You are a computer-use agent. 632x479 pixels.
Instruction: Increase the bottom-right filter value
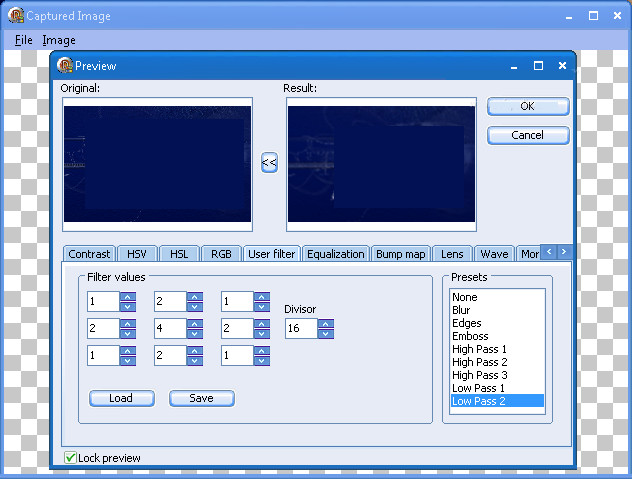(x=262, y=351)
